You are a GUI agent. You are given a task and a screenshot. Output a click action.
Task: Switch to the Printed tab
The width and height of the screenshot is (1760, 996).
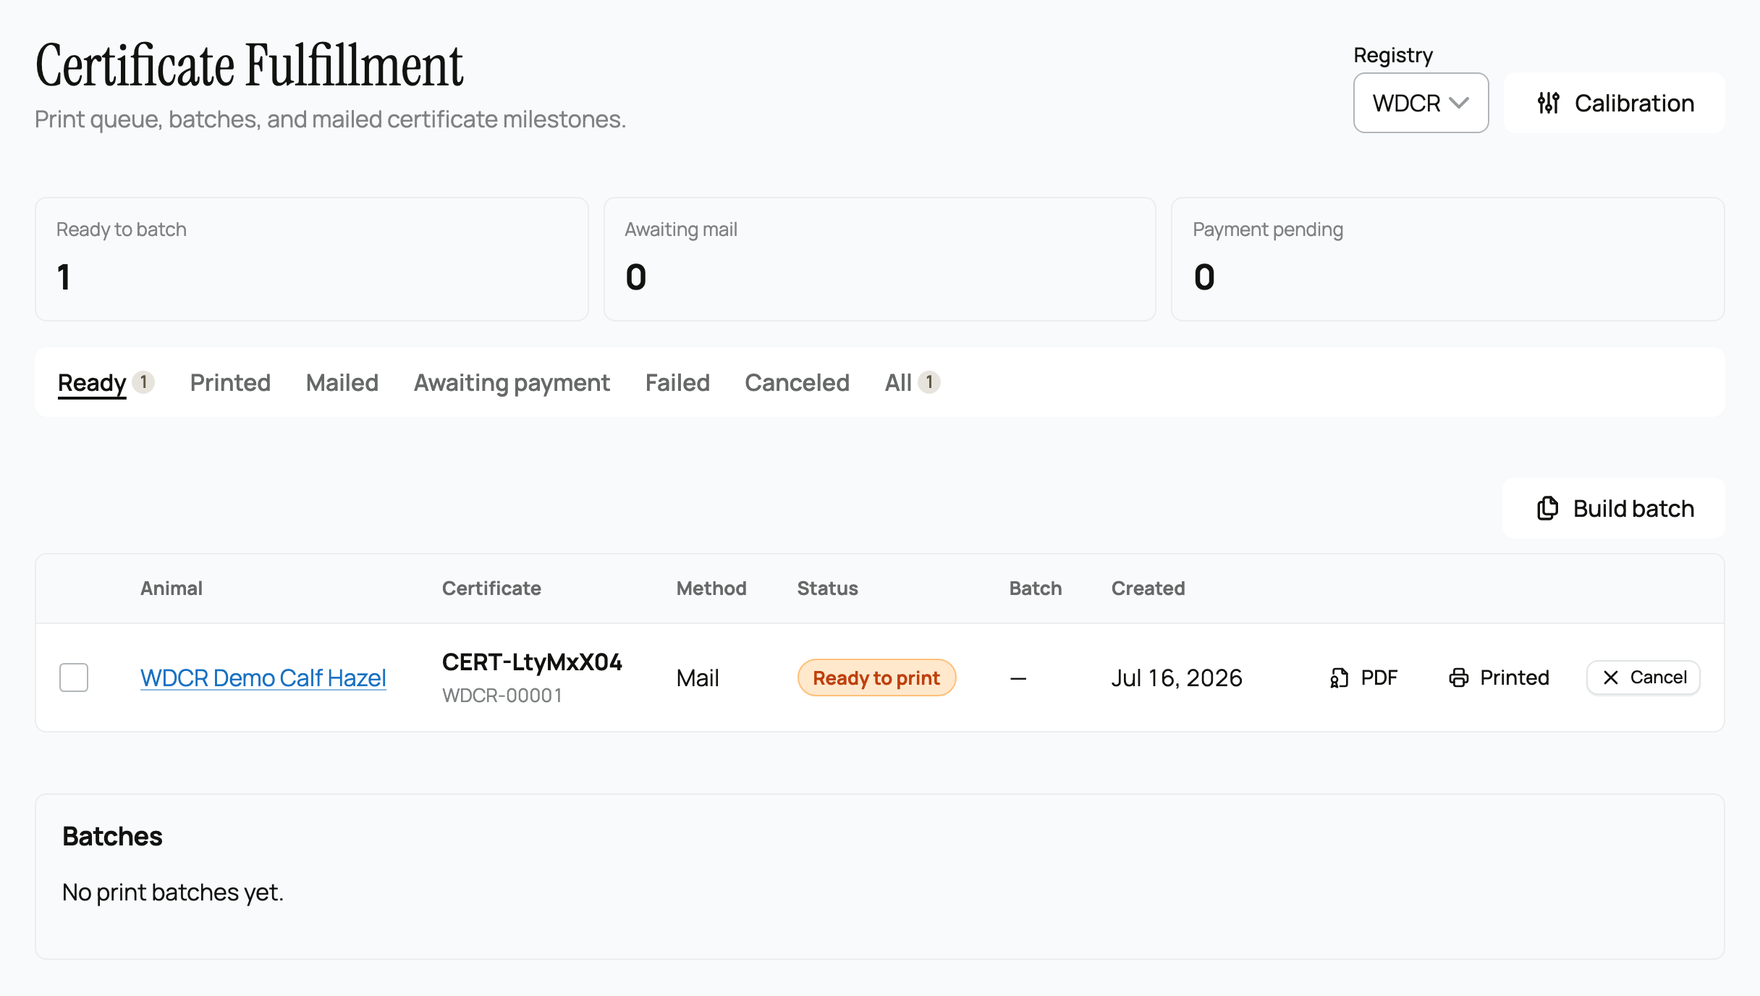[230, 383]
